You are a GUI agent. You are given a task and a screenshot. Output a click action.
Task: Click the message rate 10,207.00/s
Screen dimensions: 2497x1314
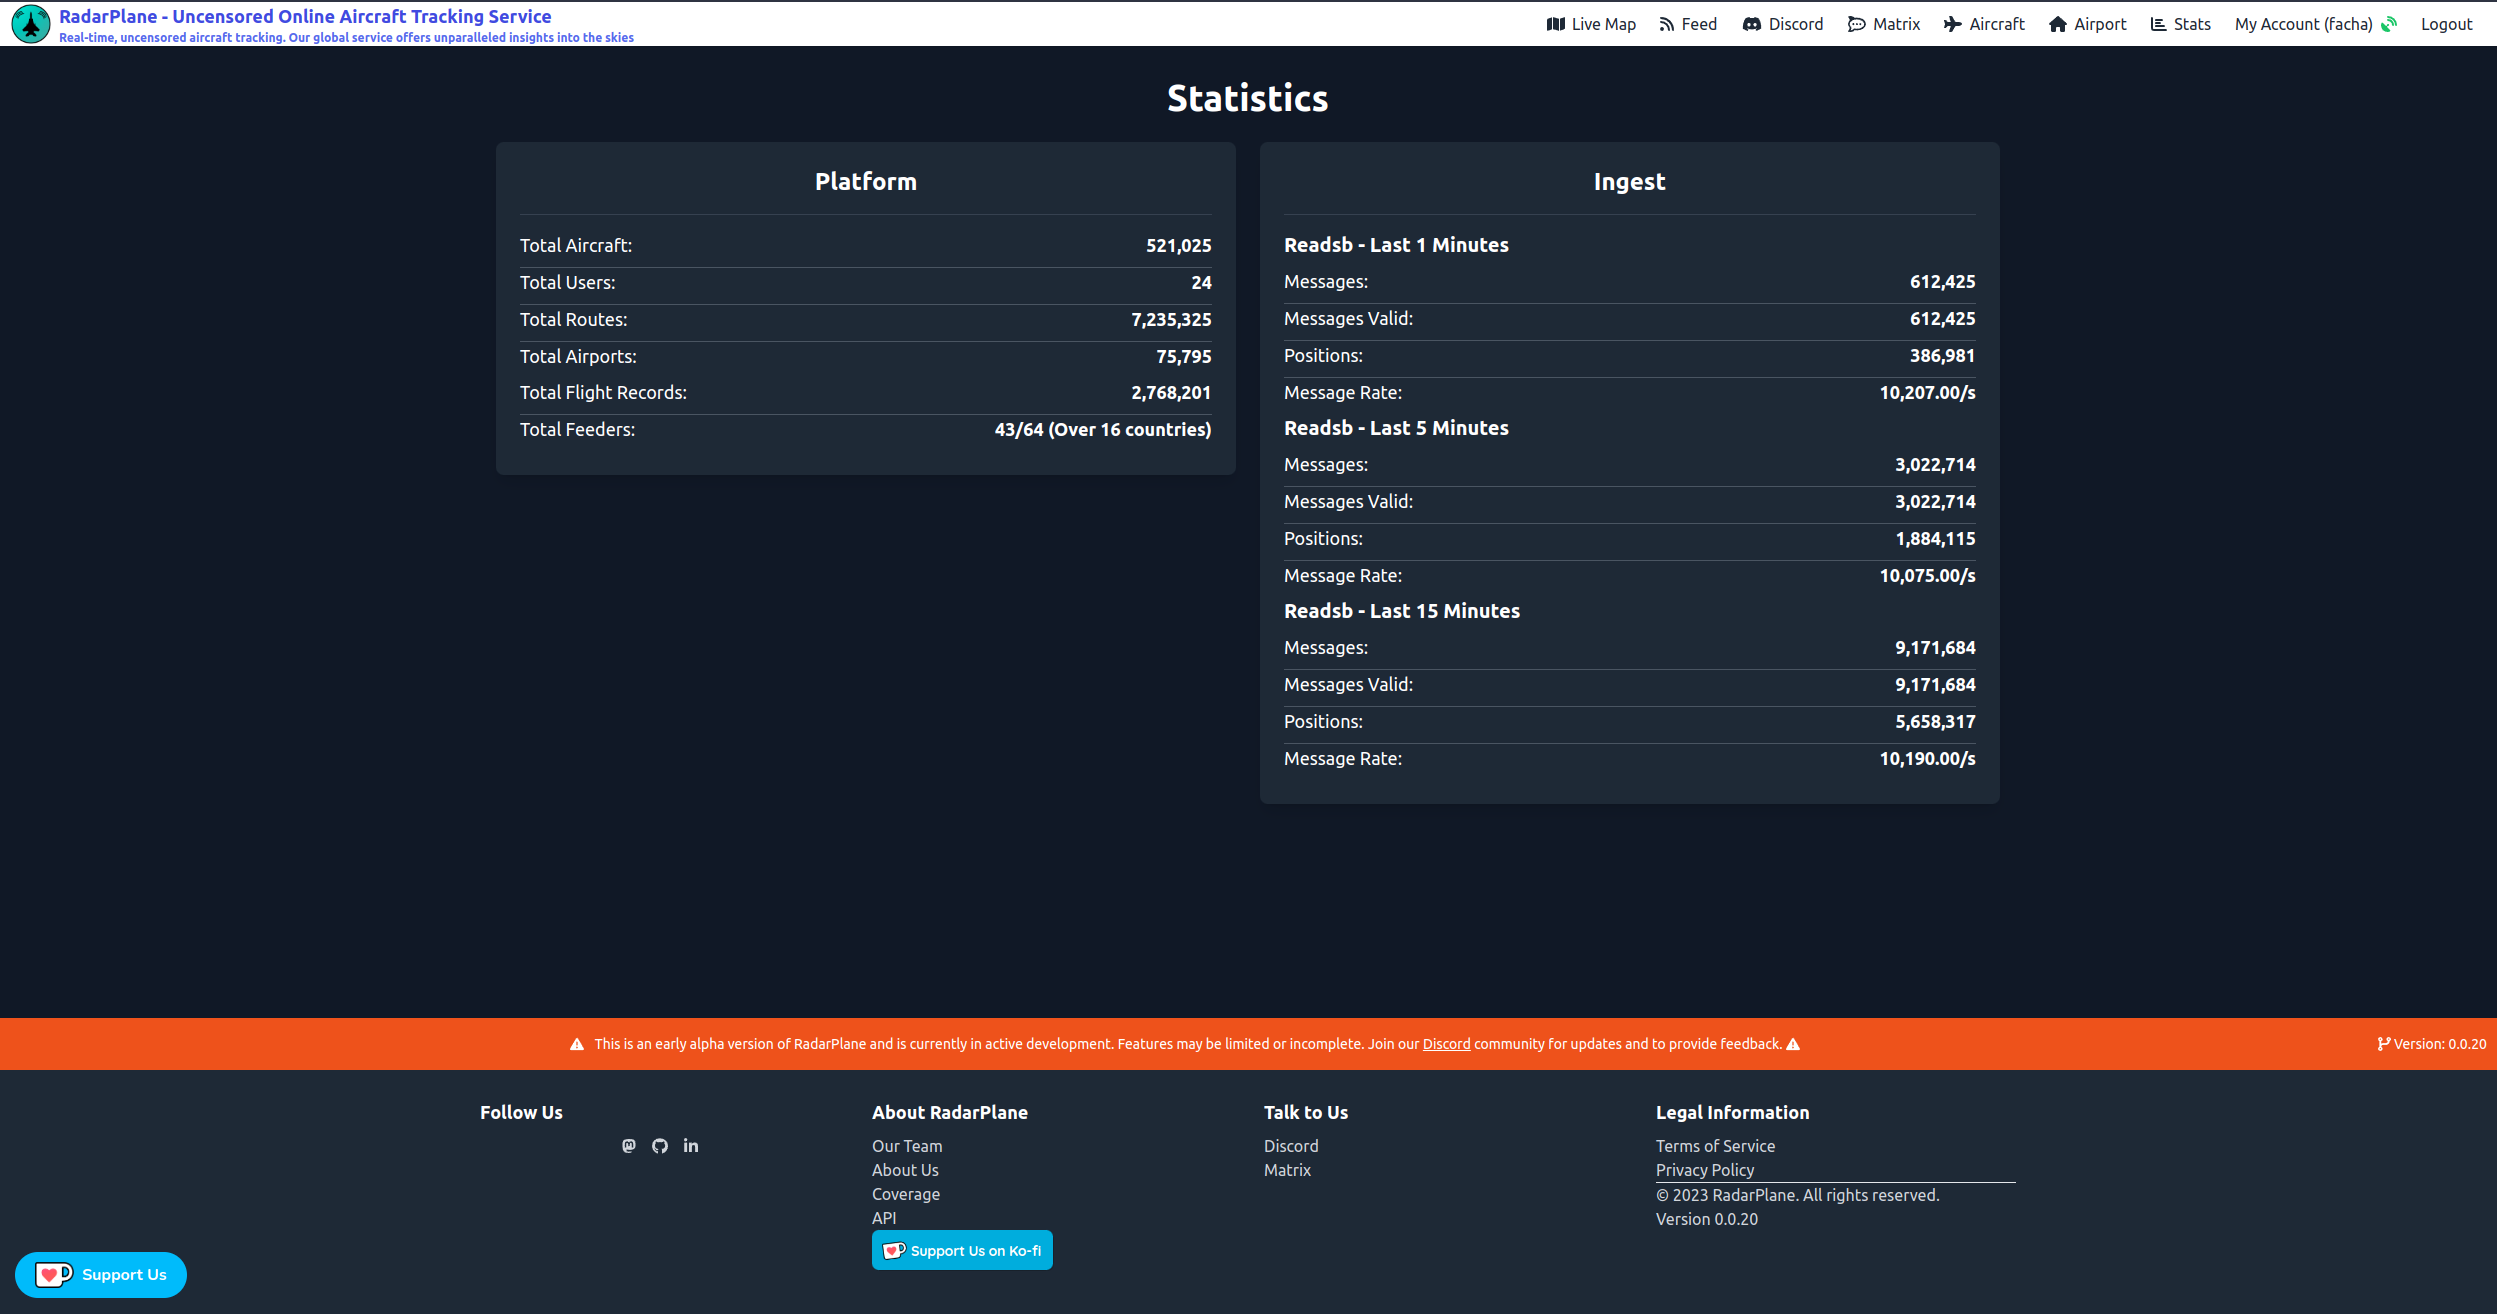1927,393
